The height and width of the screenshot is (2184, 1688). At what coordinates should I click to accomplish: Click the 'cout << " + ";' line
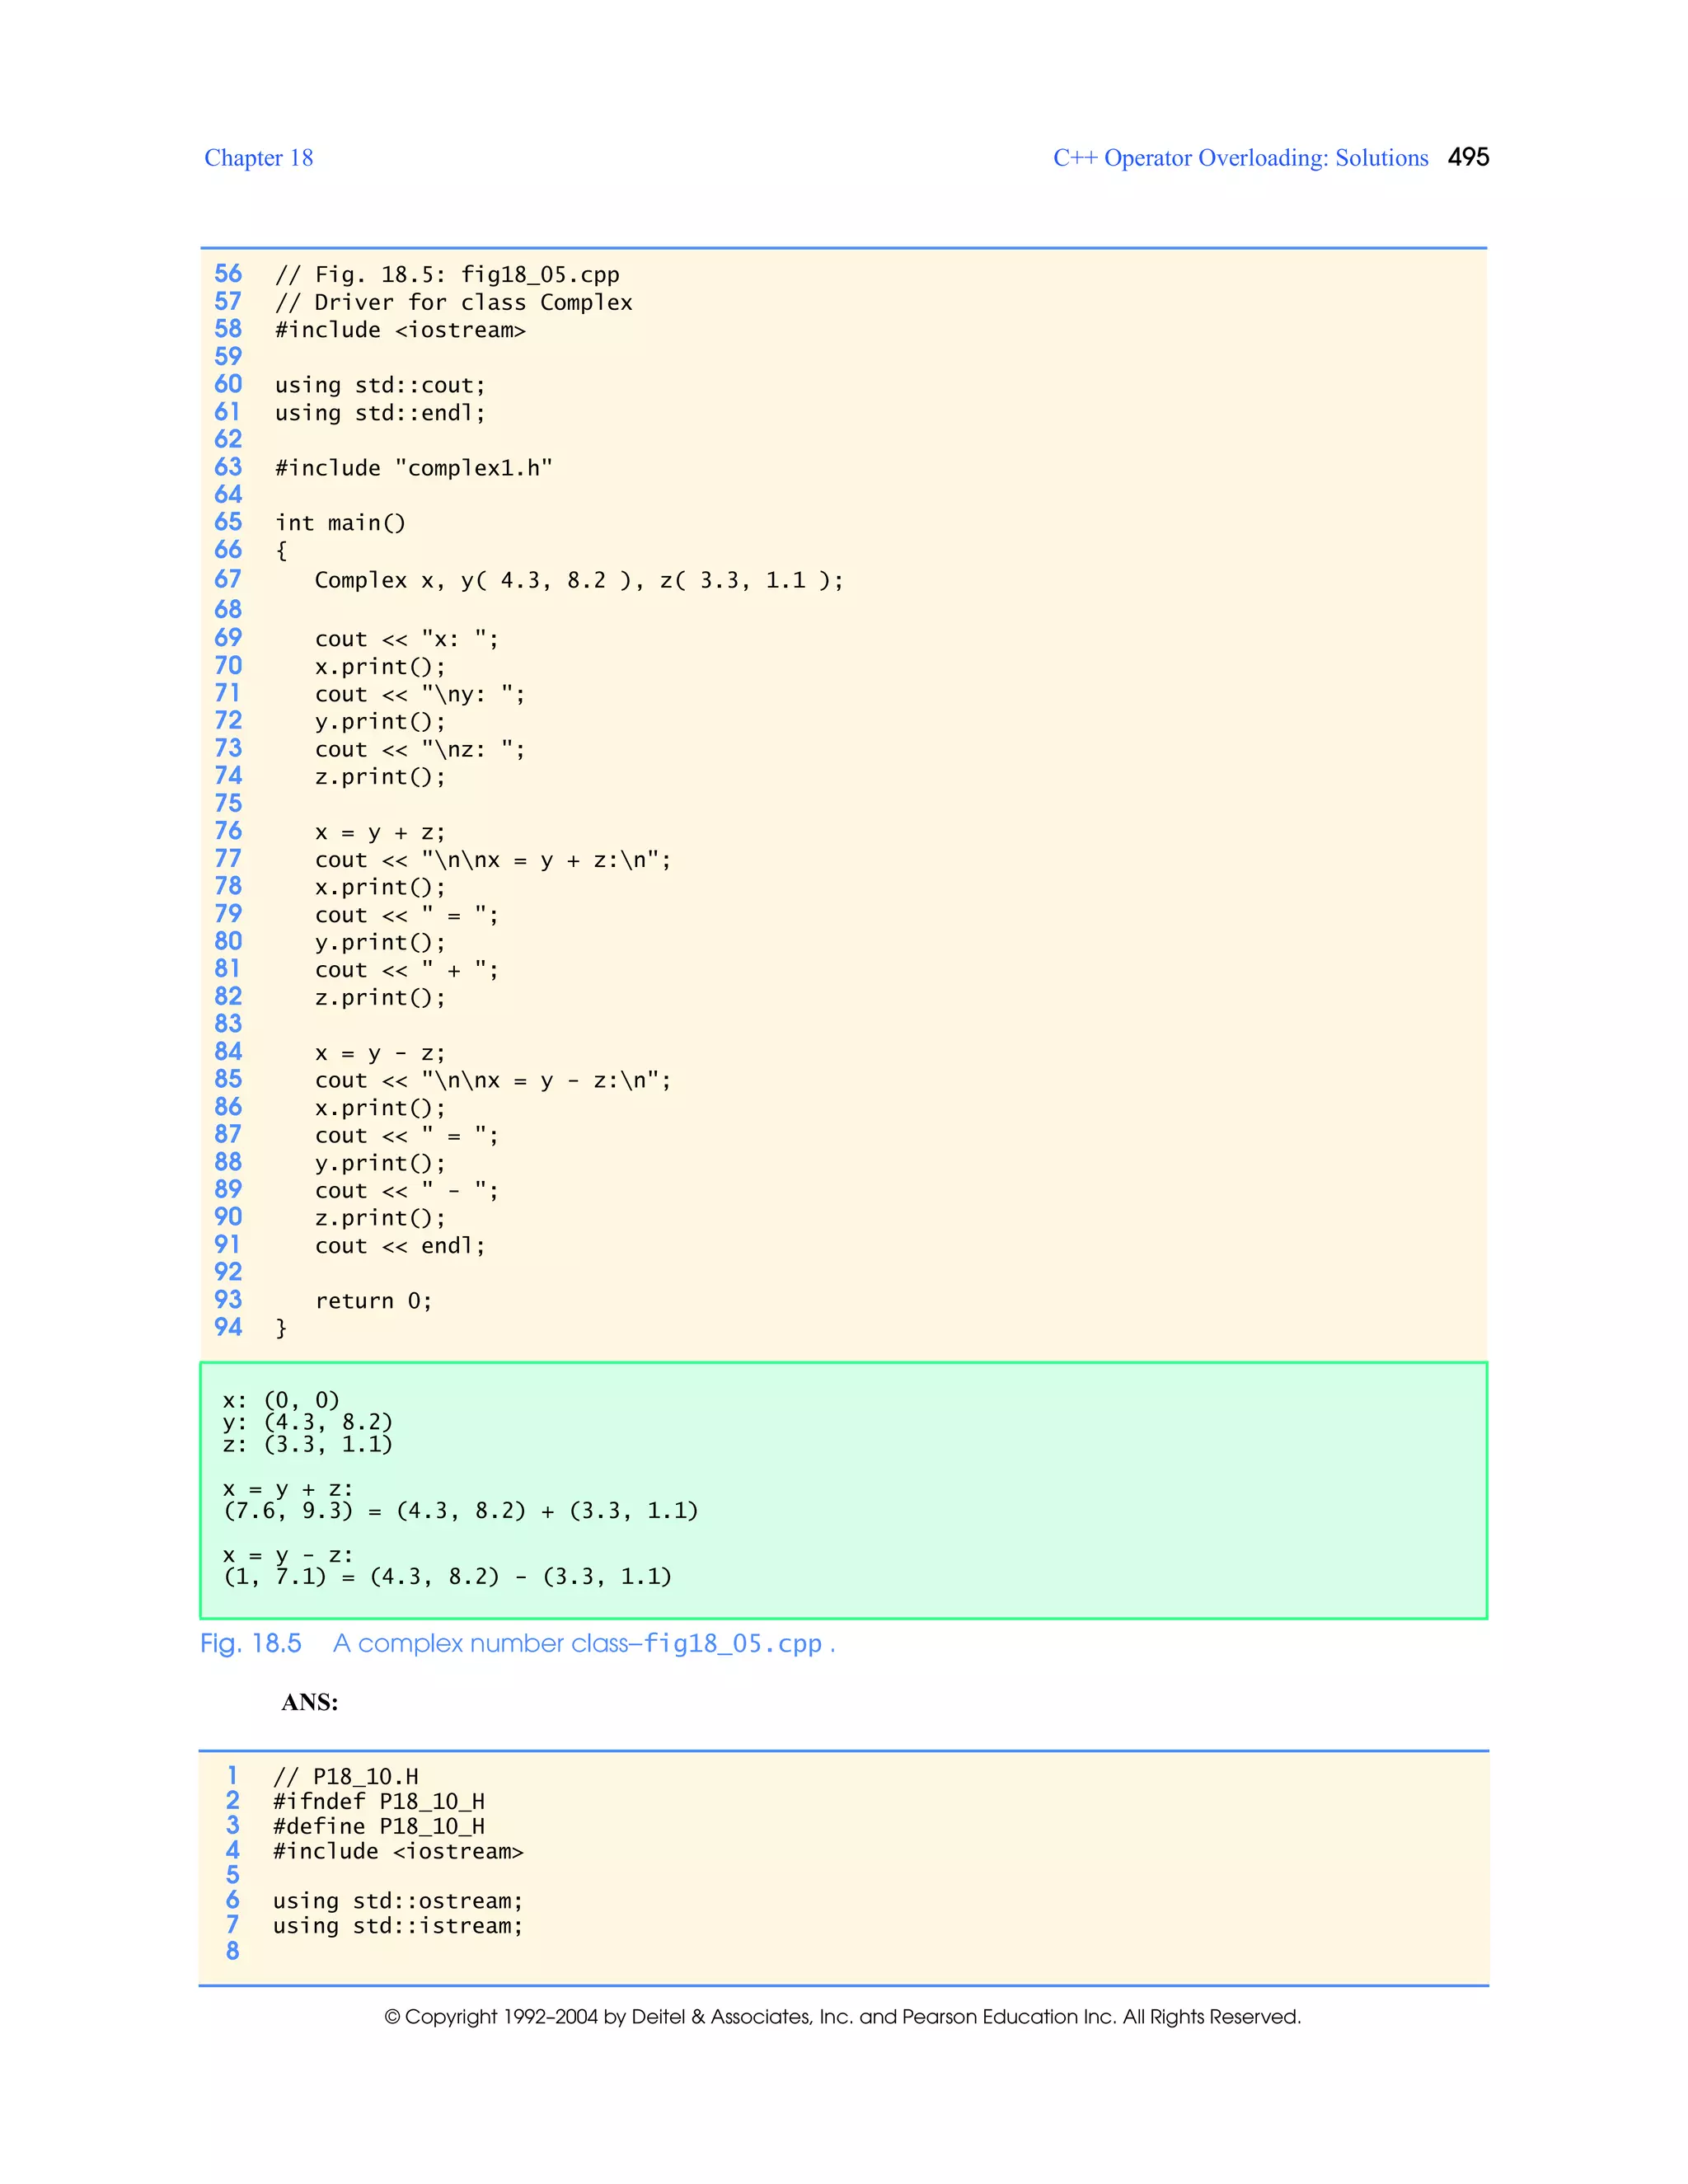(406, 970)
